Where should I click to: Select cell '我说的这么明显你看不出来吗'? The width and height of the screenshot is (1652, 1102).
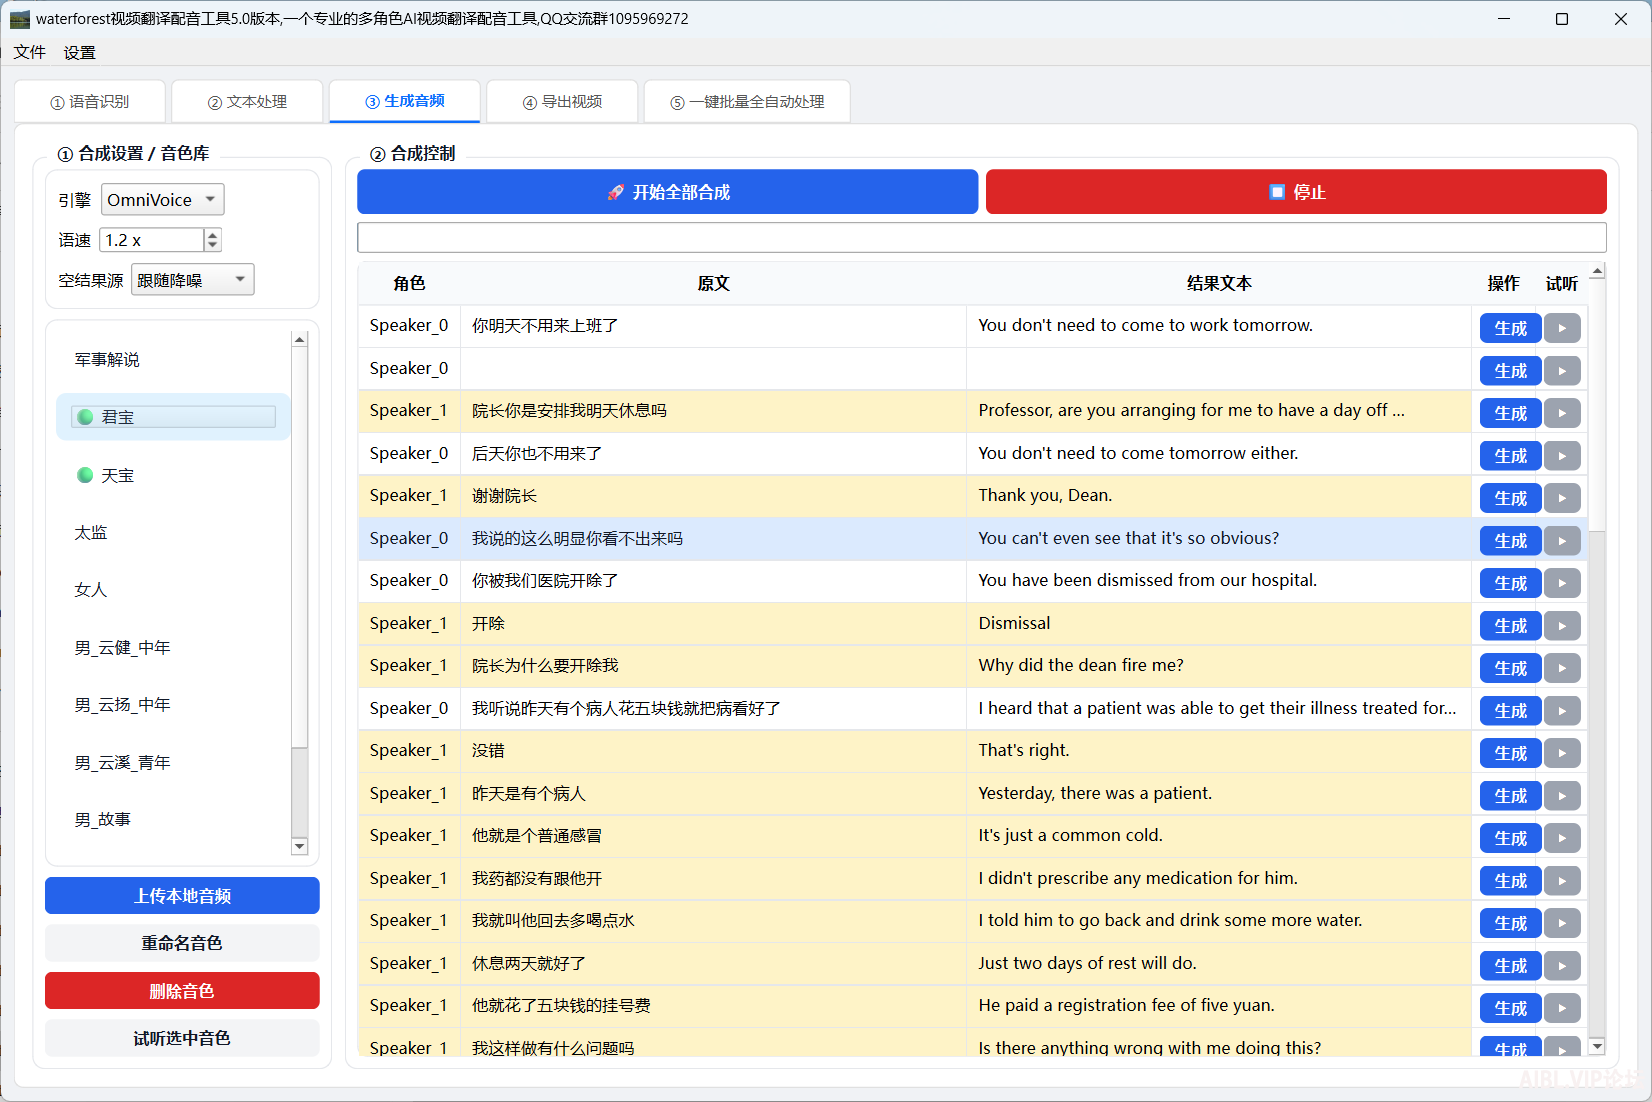point(713,539)
